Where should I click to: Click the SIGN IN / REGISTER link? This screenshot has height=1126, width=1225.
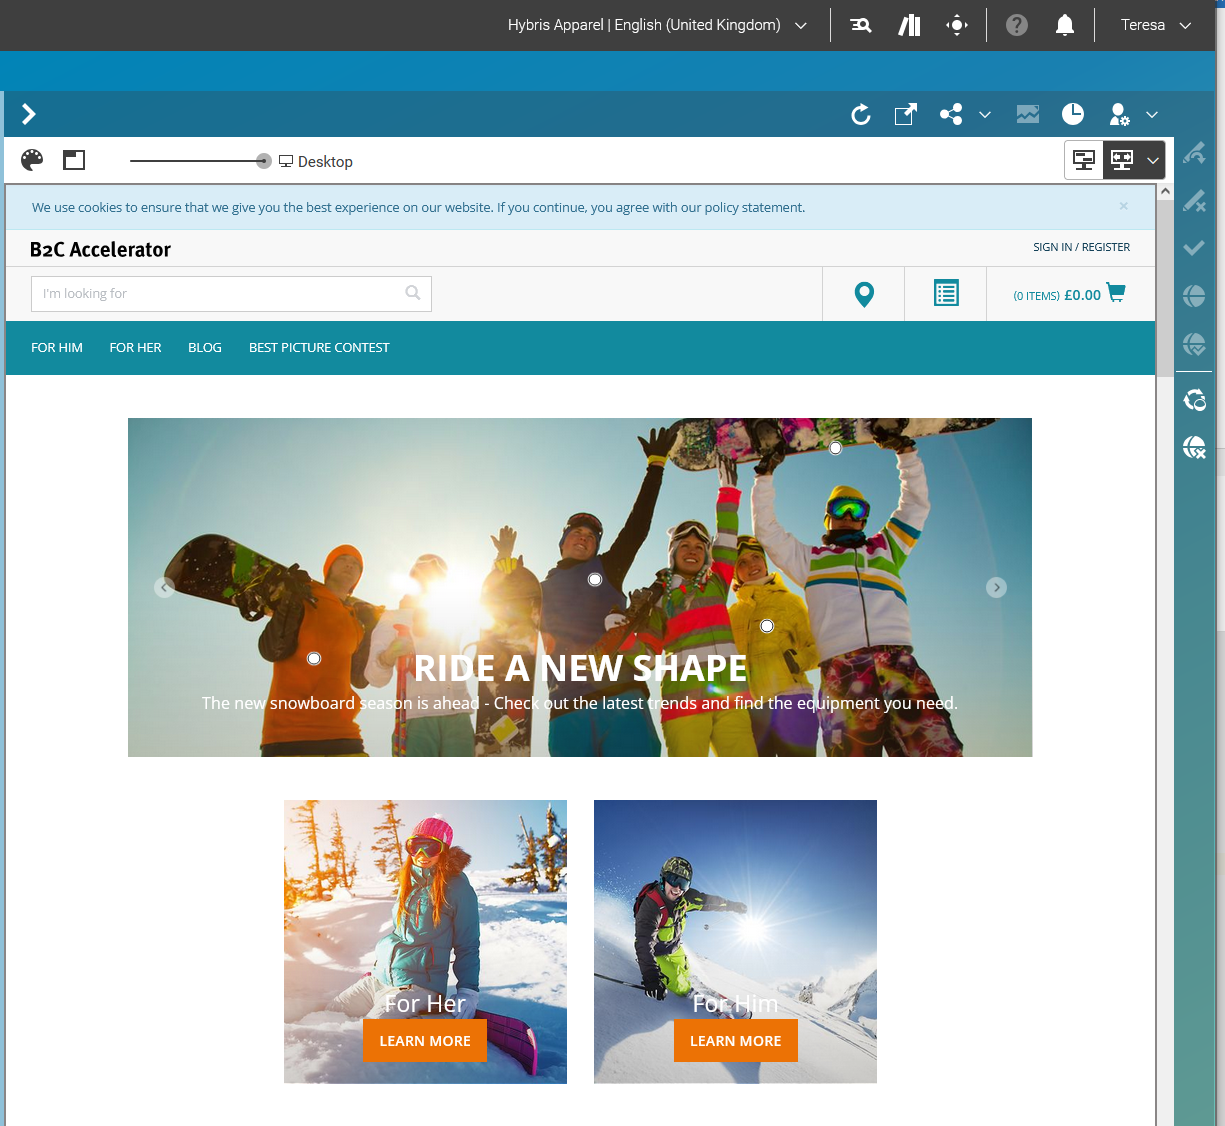[x=1081, y=246]
